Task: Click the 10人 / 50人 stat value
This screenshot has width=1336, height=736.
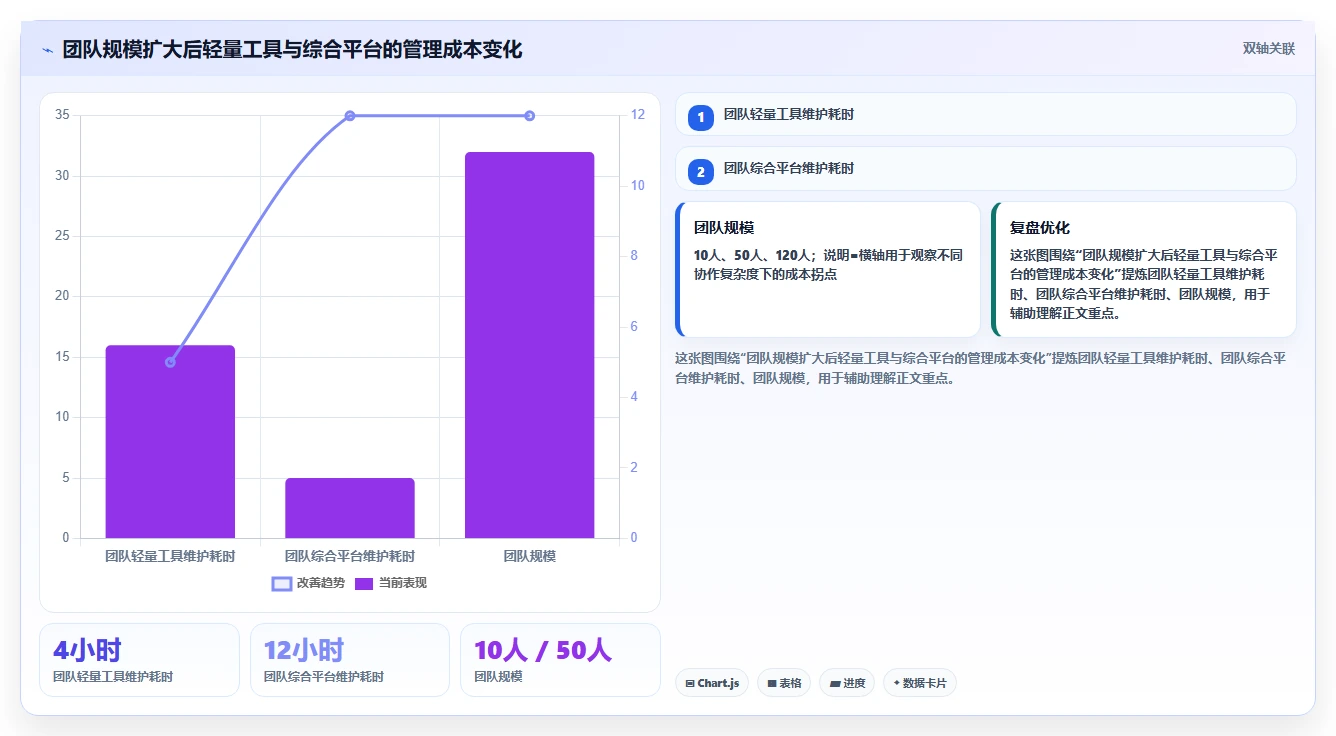Action: click(543, 650)
